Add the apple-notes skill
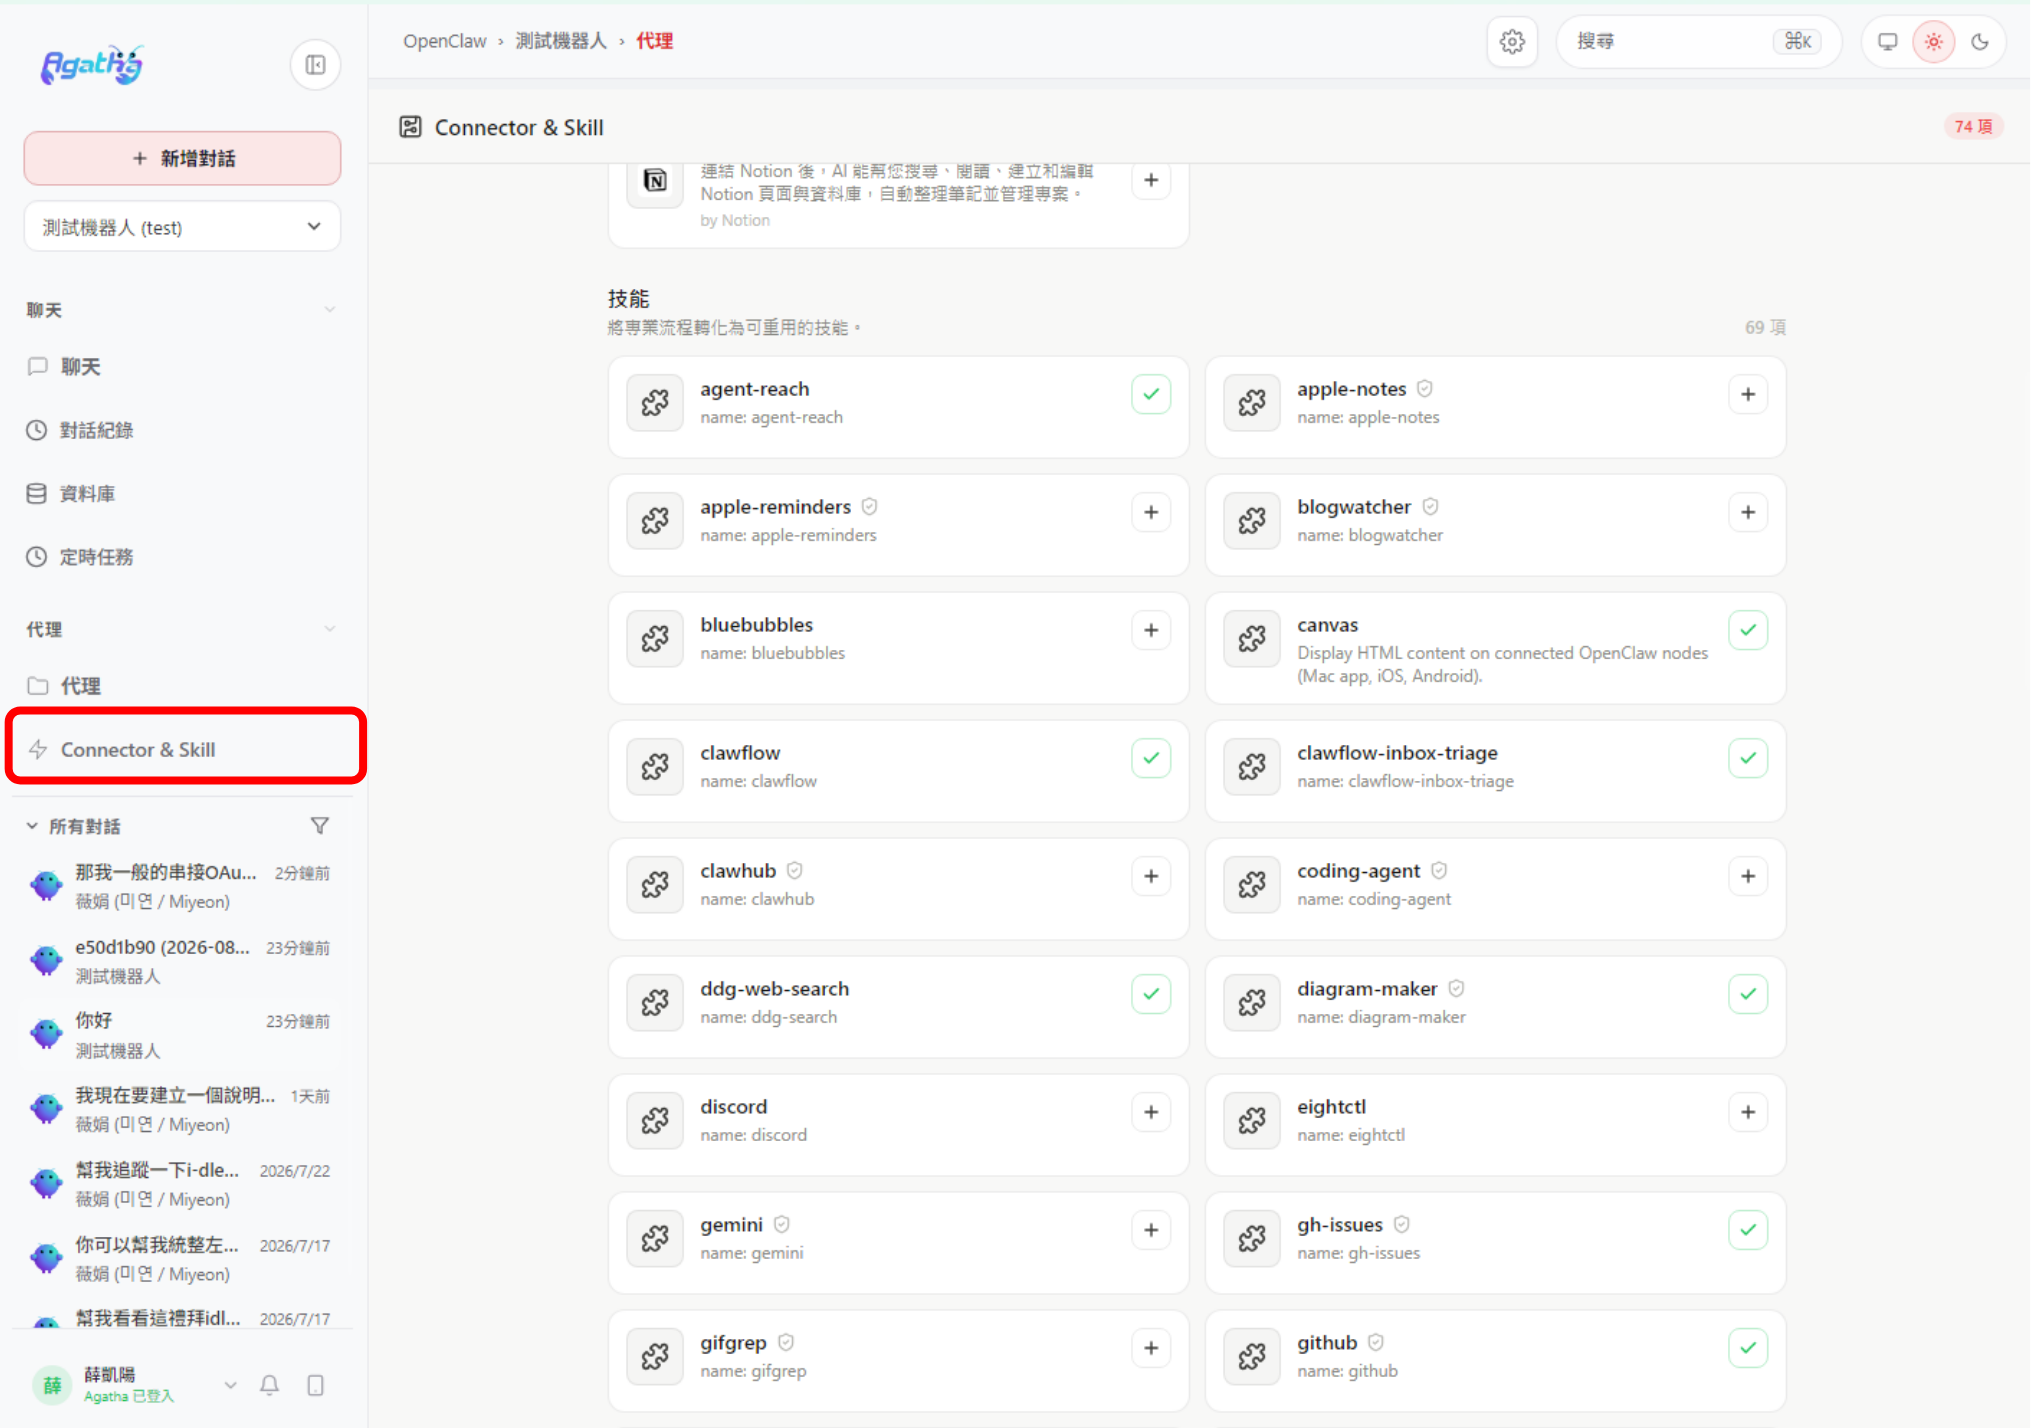 1748,394
